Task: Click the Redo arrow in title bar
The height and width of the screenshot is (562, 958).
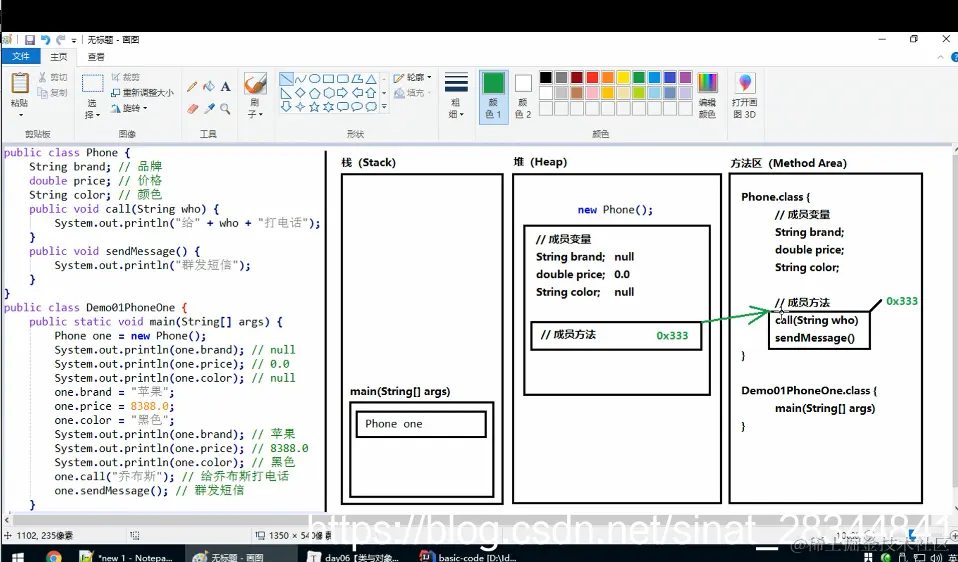Action: pyautogui.click(x=60, y=40)
